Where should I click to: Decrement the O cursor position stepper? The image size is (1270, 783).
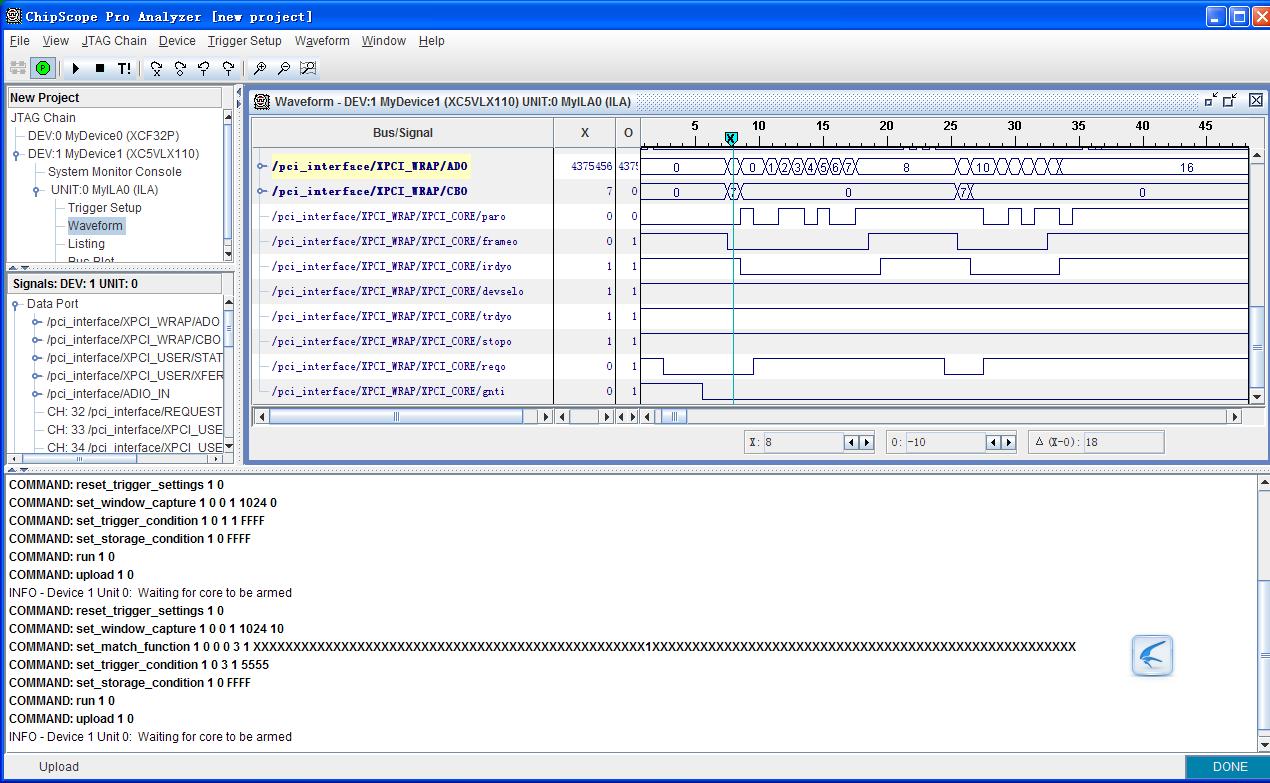tap(993, 442)
